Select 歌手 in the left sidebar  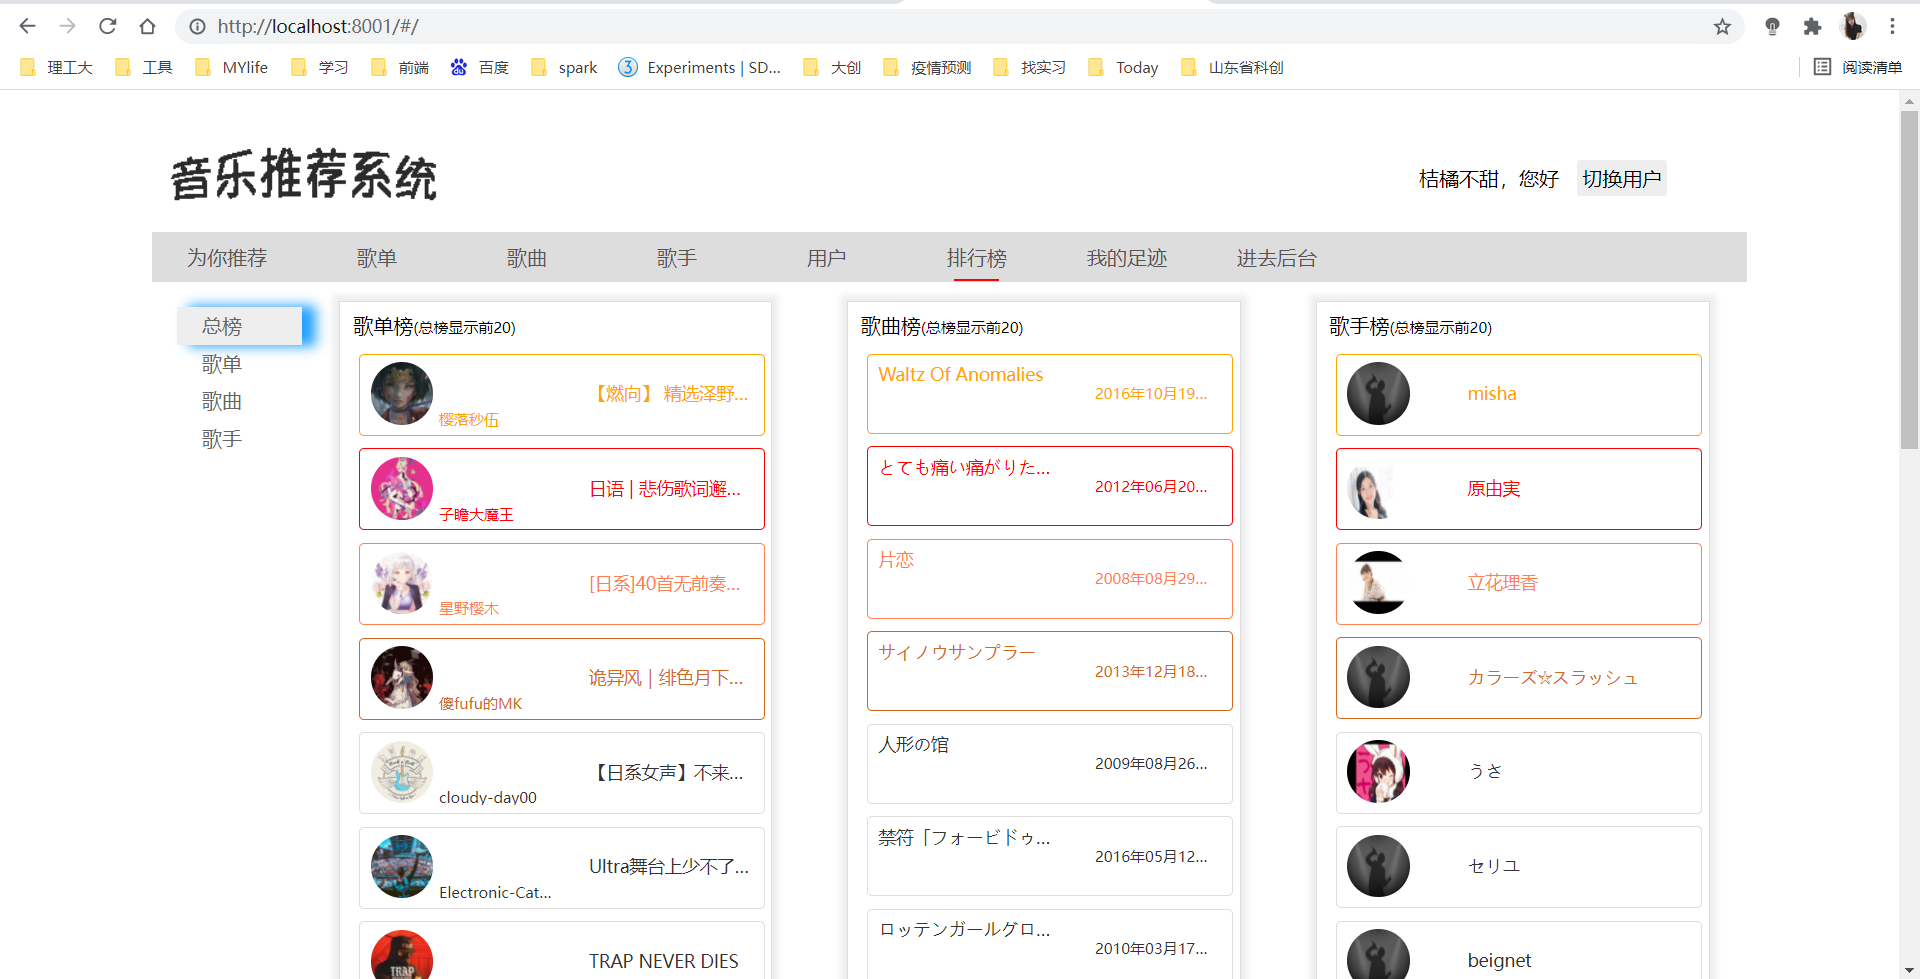tap(222, 439)
